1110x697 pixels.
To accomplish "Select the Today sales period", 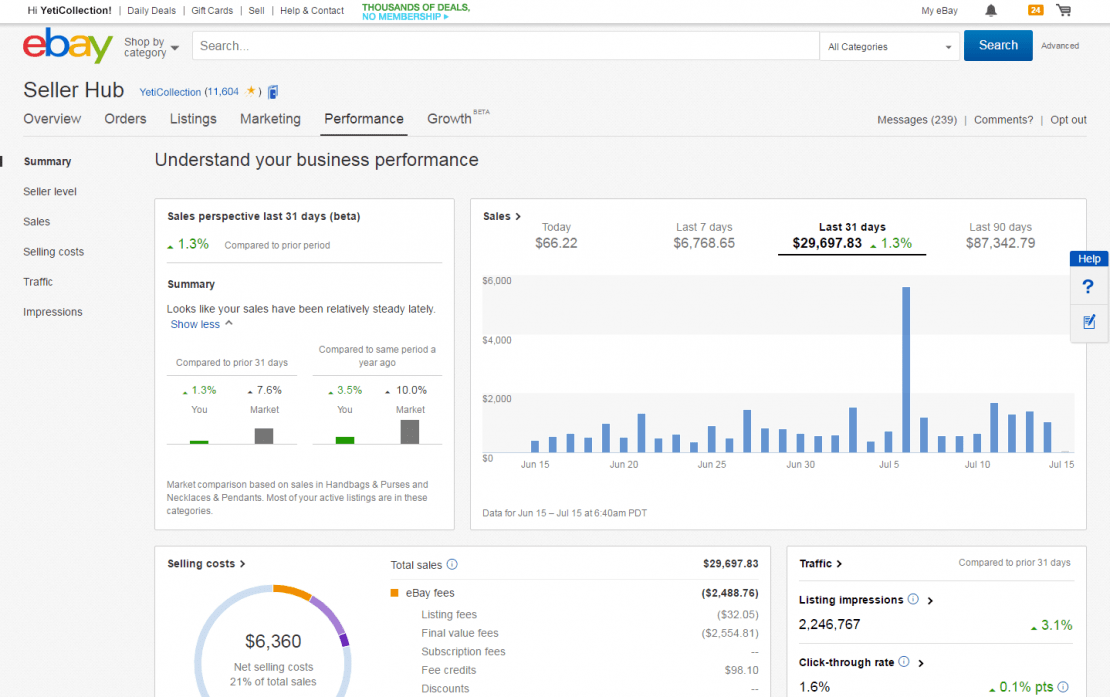I will point(556,233).
